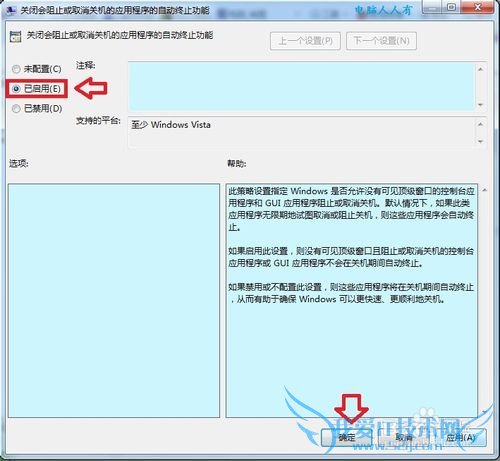Click the up arrow of the help text scrollbar

pyautogui.click(x=485, y=190)
